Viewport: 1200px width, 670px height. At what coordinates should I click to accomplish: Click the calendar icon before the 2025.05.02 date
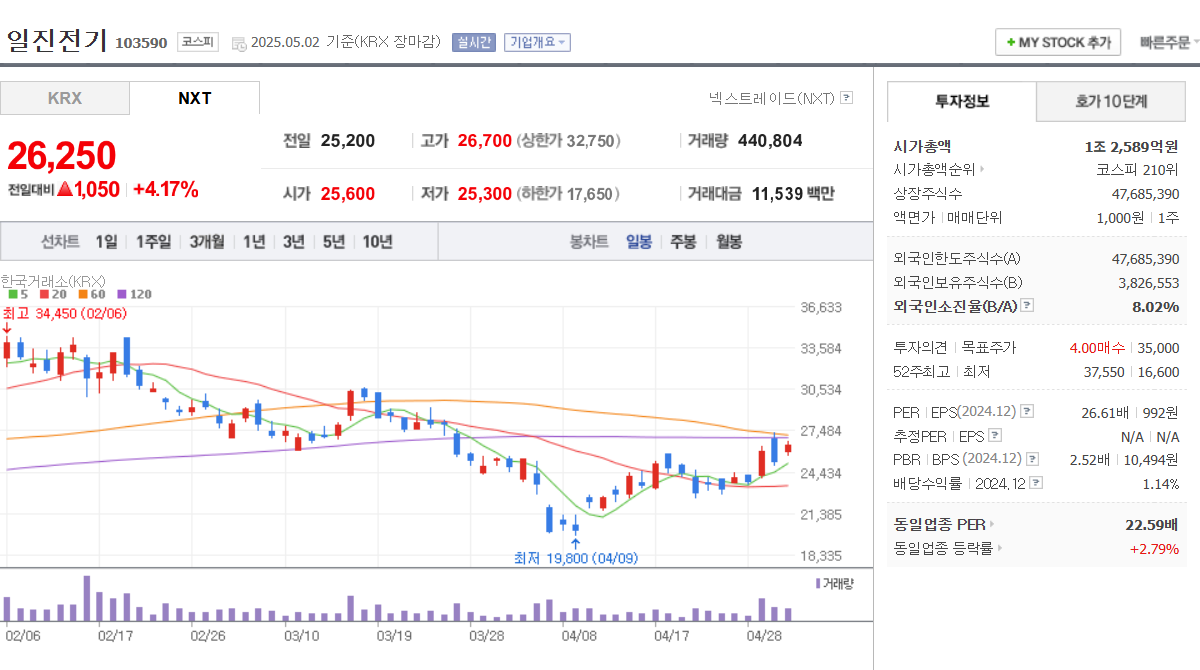pyautogui.click(x=237, y=42)
